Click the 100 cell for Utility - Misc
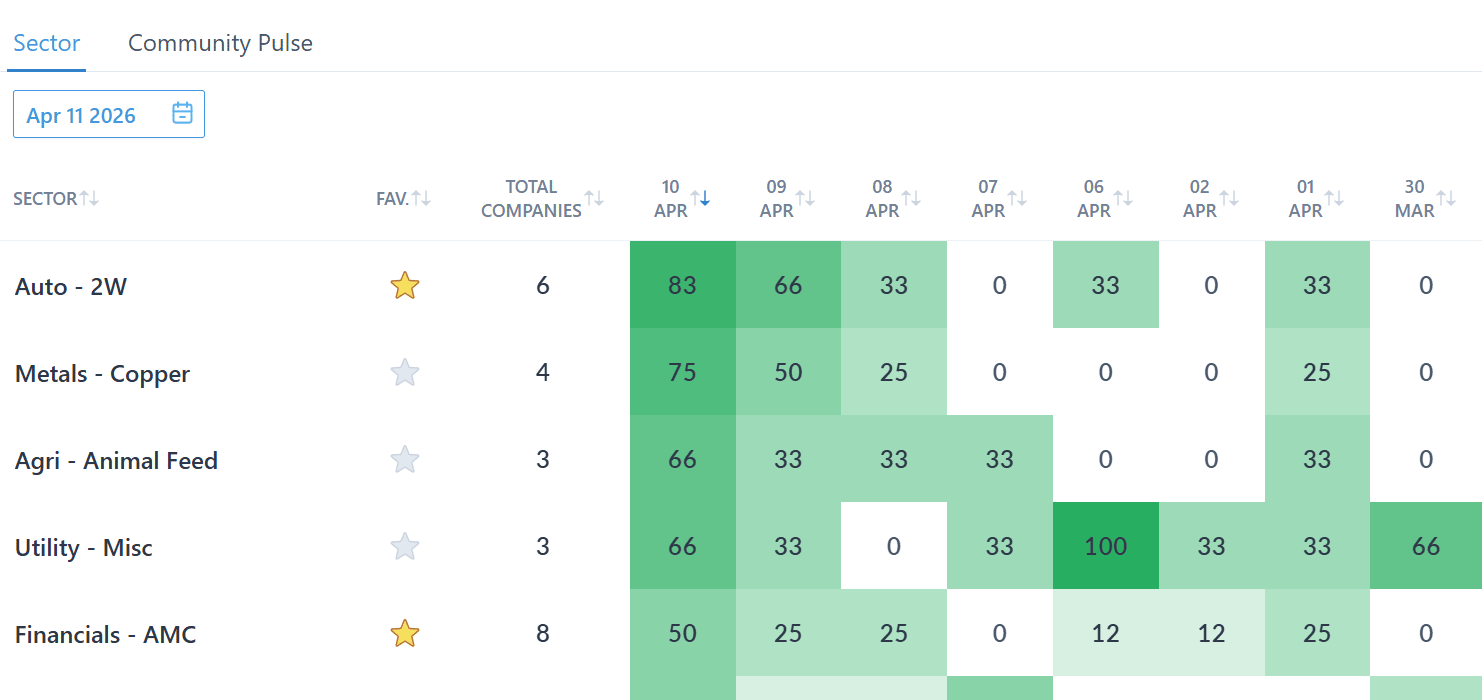 (x=1105, y=547)
